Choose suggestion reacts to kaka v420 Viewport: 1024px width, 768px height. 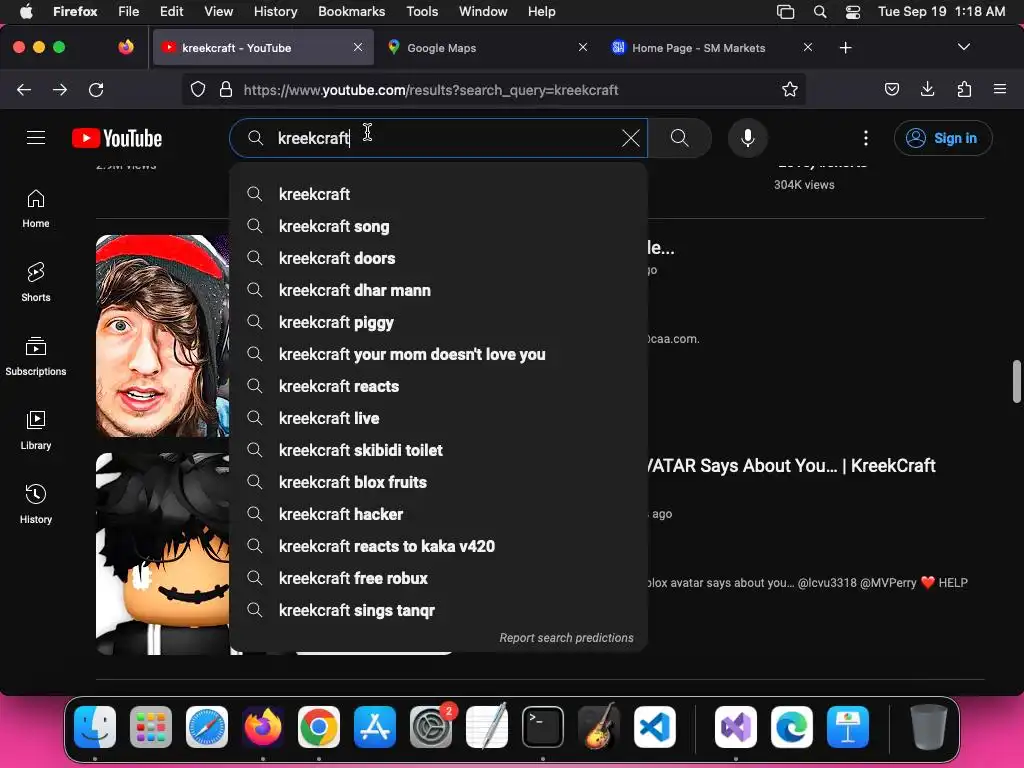(438, 546)
